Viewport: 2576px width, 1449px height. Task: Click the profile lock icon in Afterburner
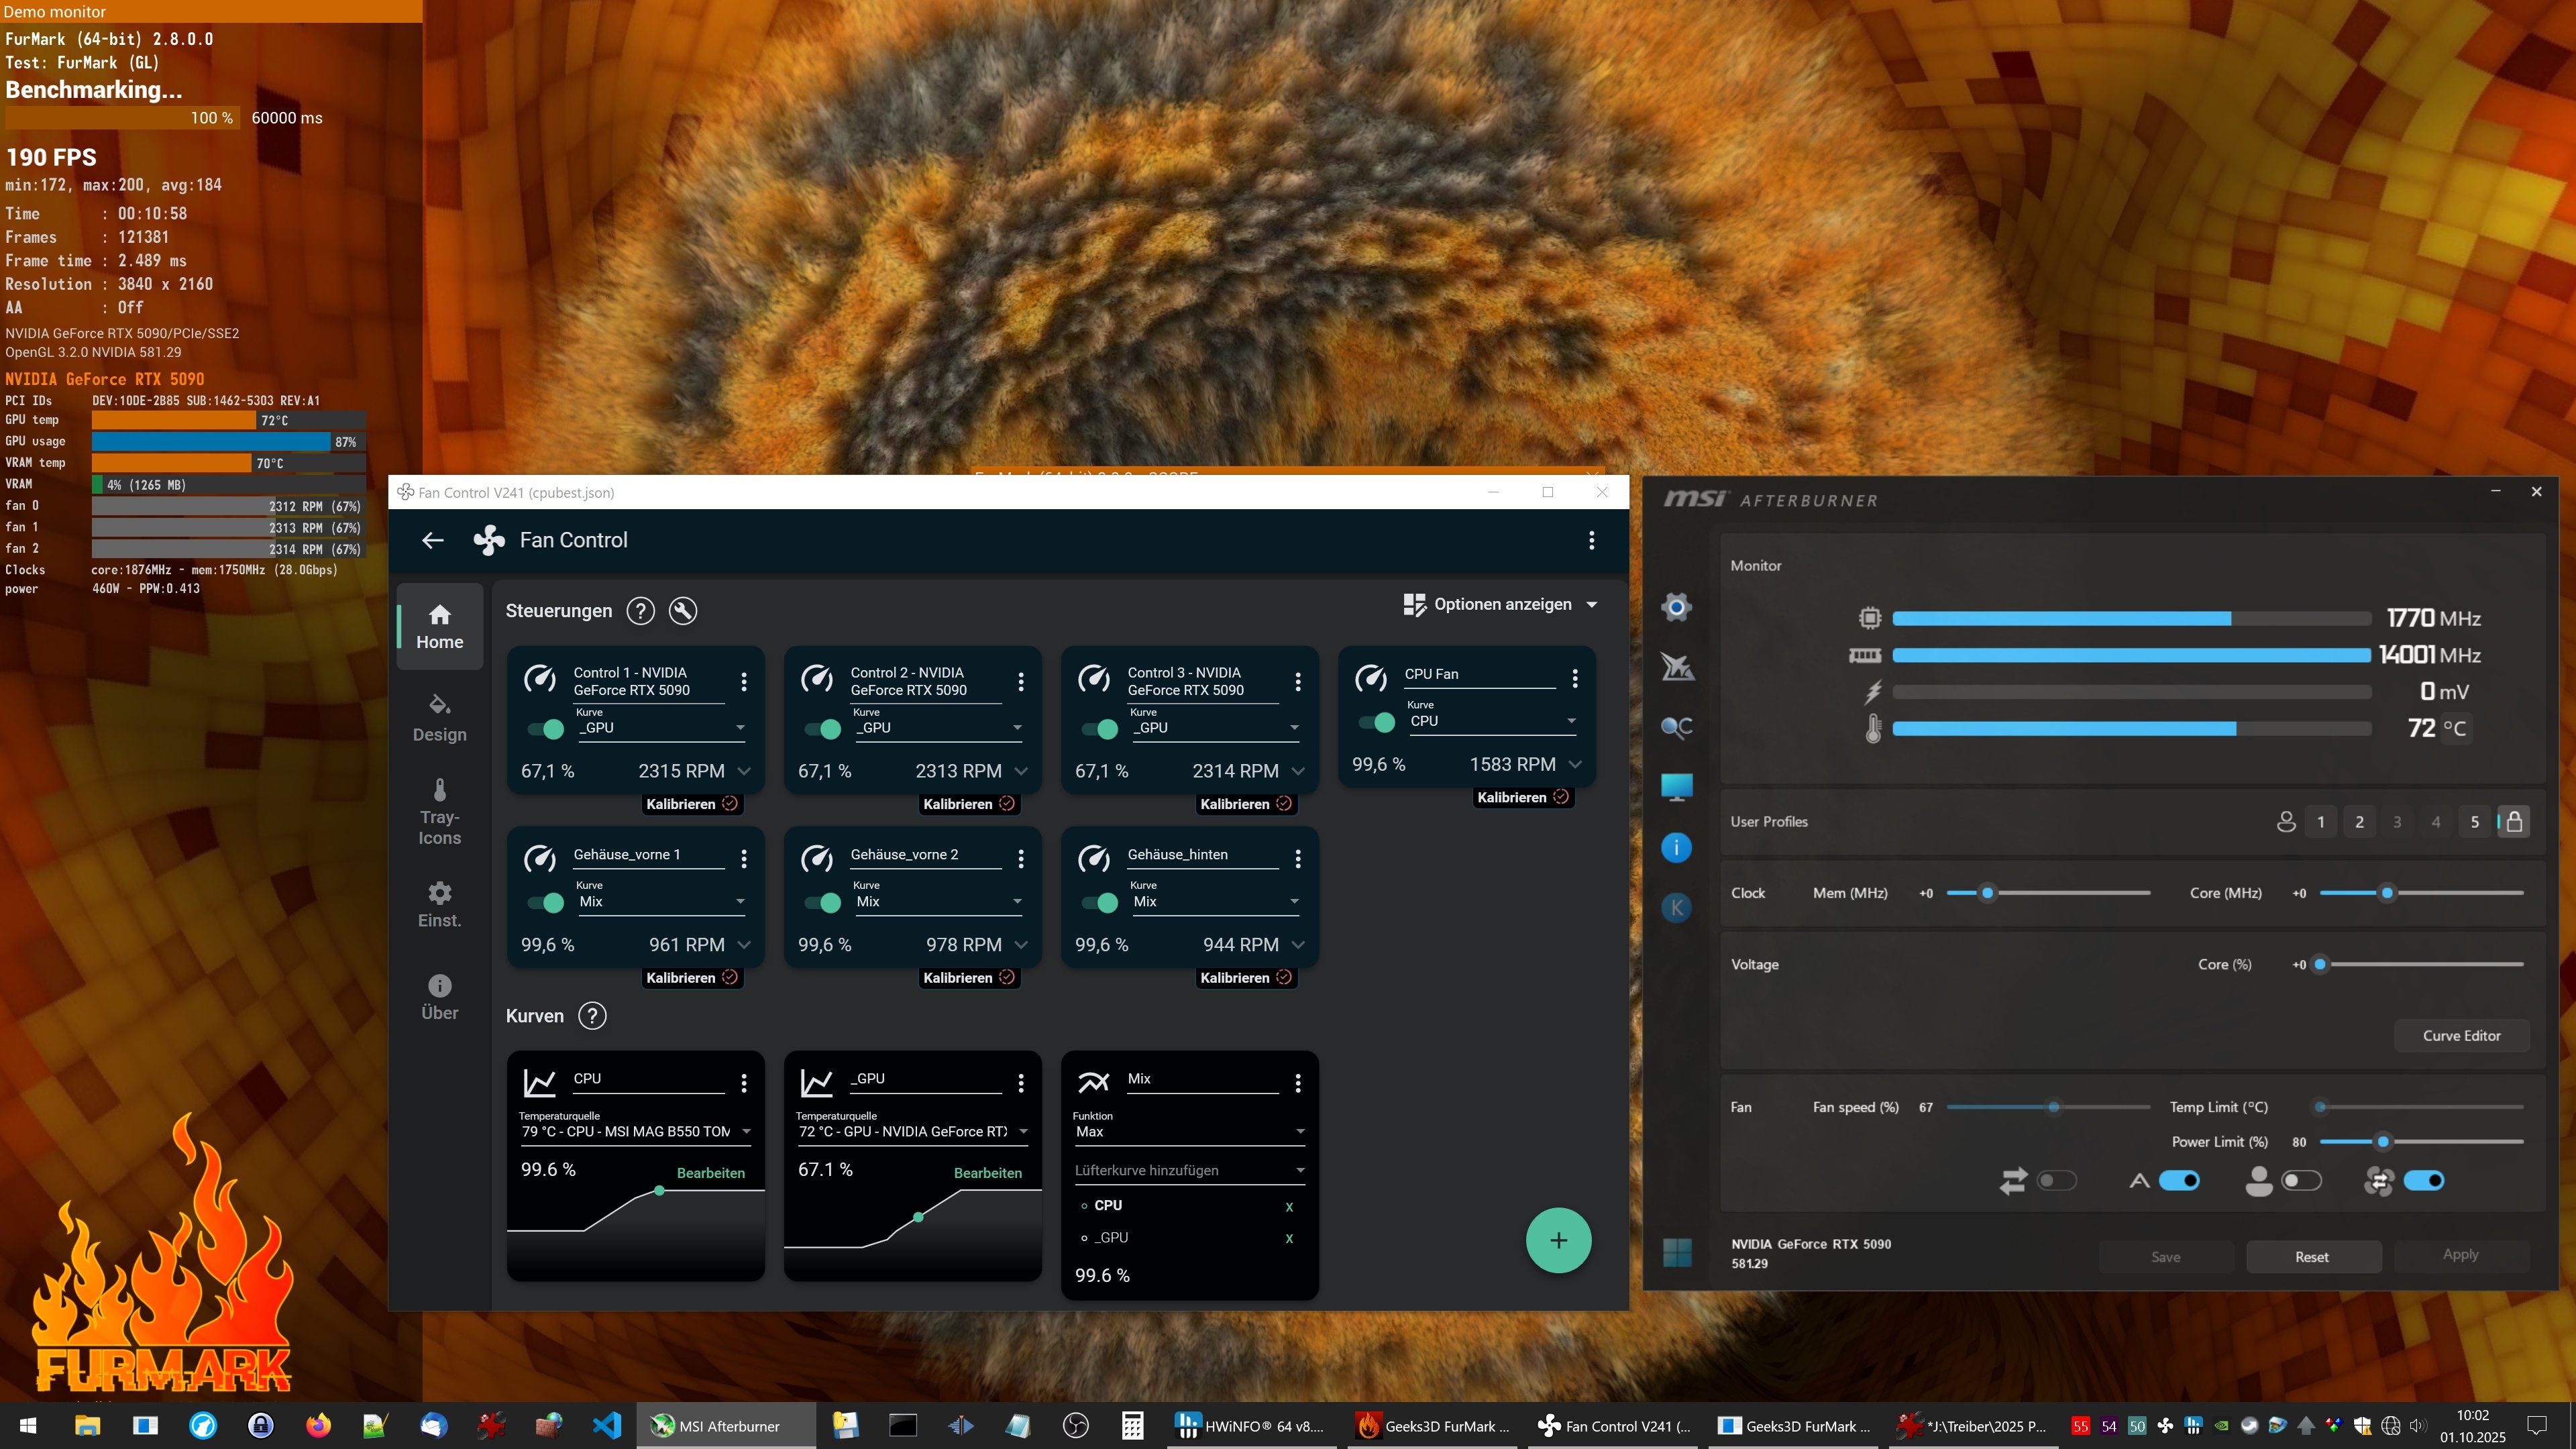point(2514,822)
